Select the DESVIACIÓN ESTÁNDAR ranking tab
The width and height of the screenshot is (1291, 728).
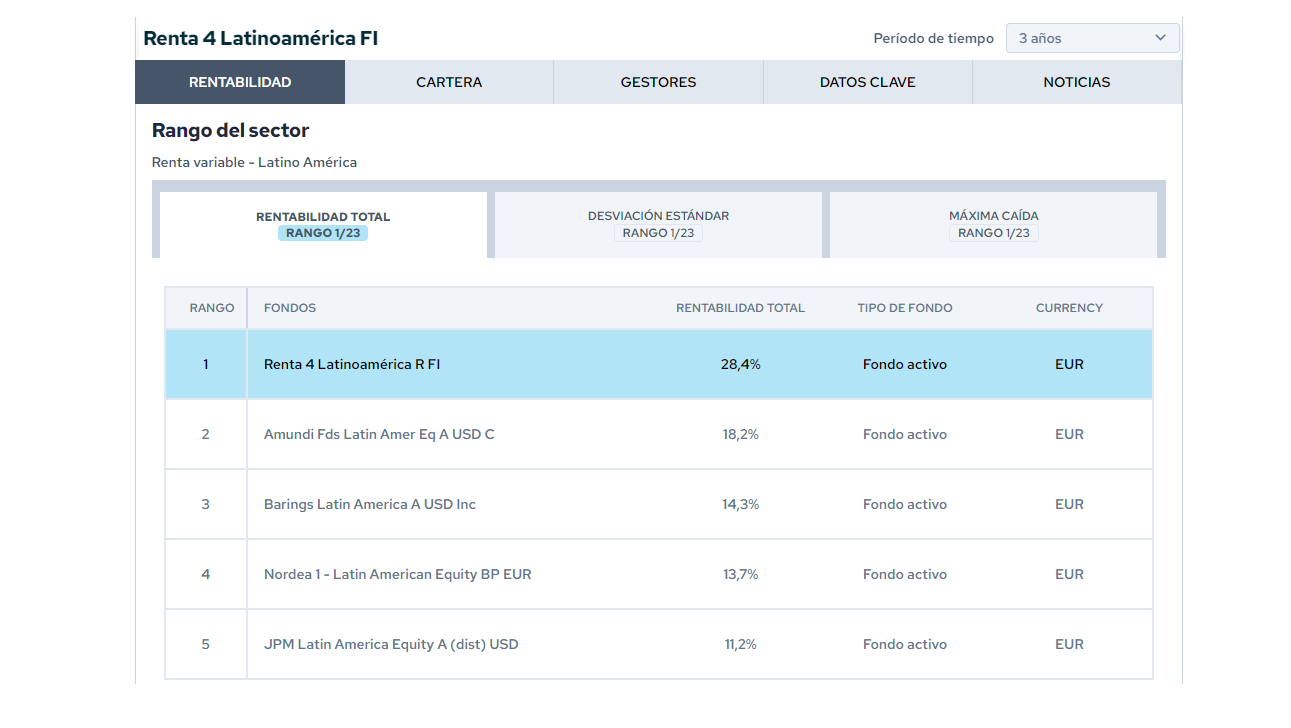tap(658, 225)
